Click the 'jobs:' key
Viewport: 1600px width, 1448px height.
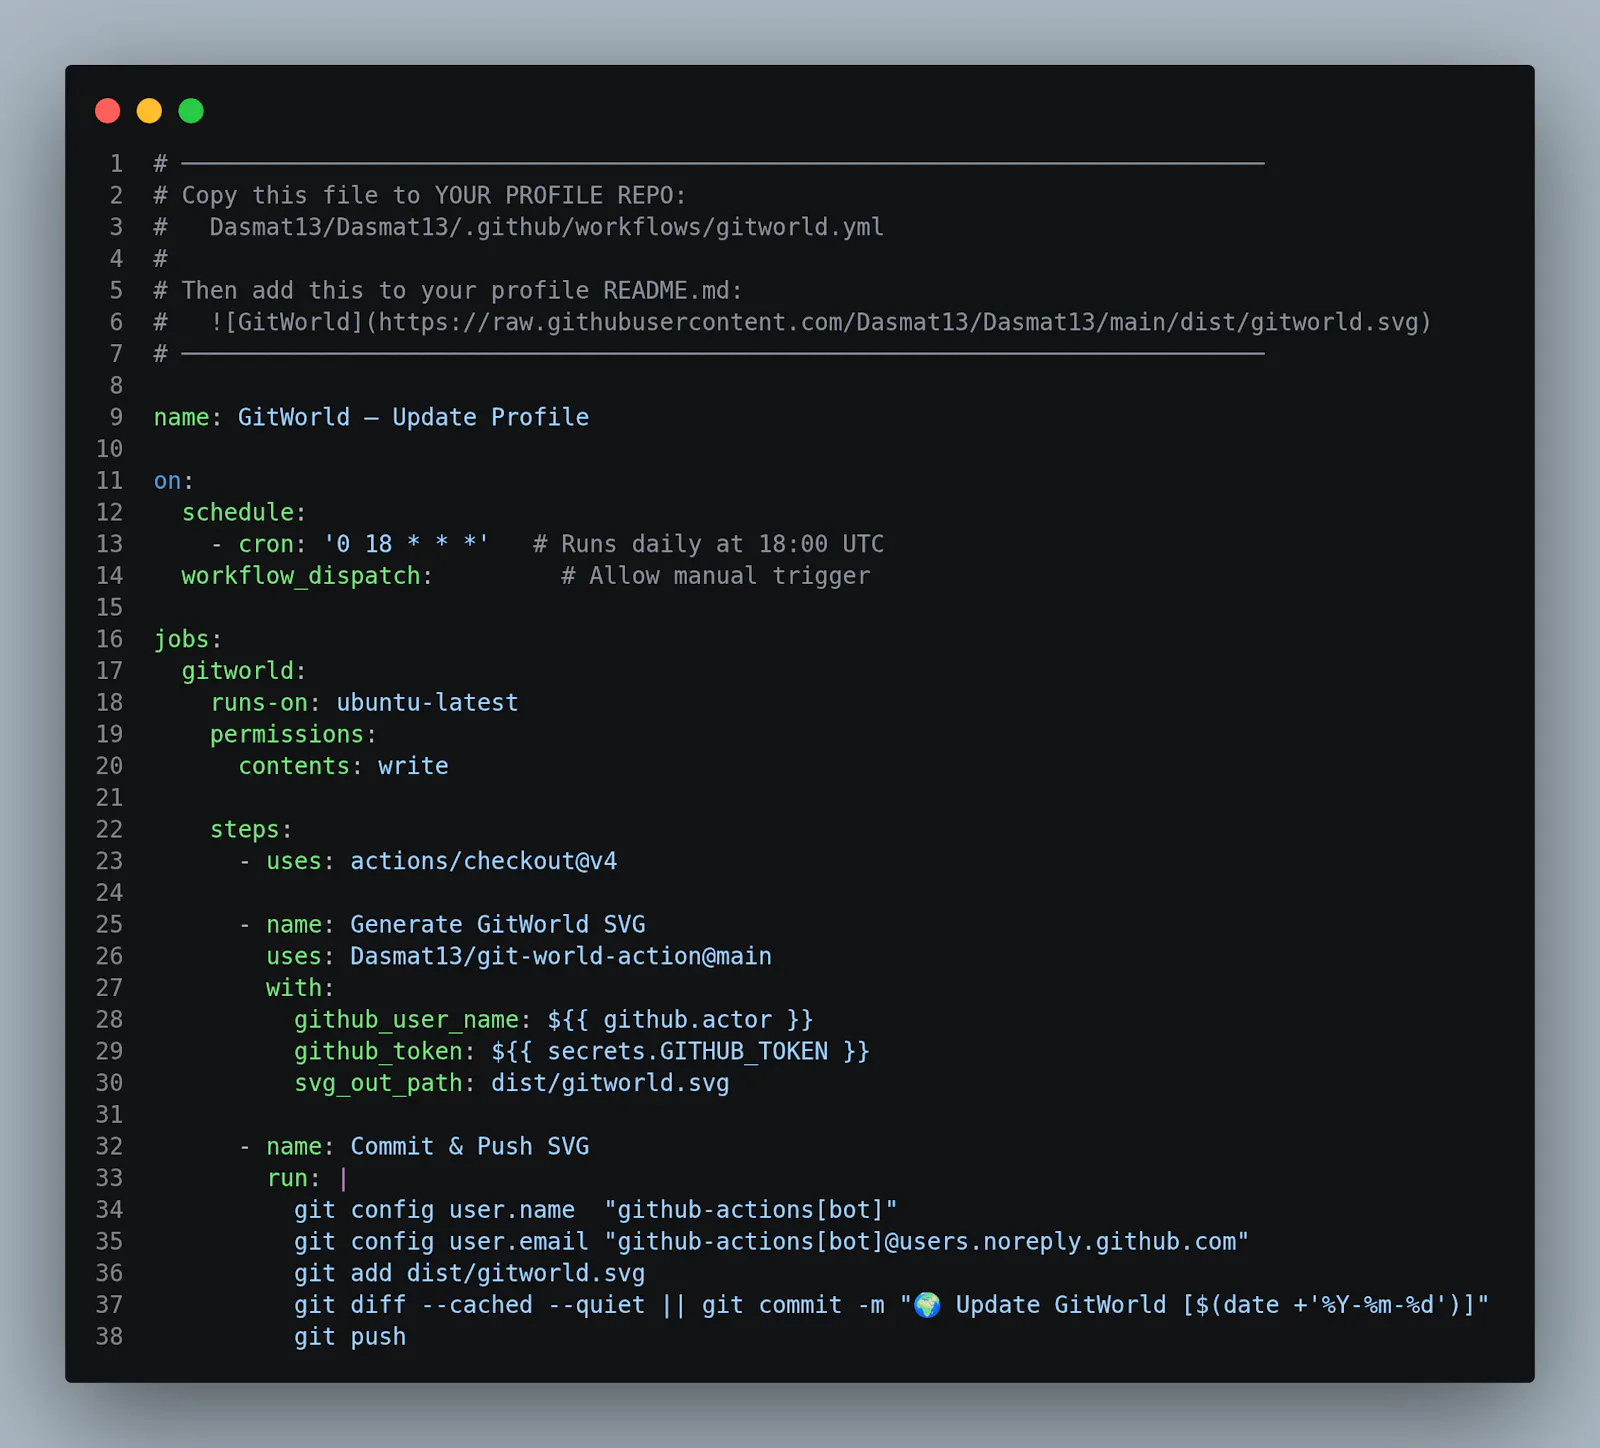[188, 639]
